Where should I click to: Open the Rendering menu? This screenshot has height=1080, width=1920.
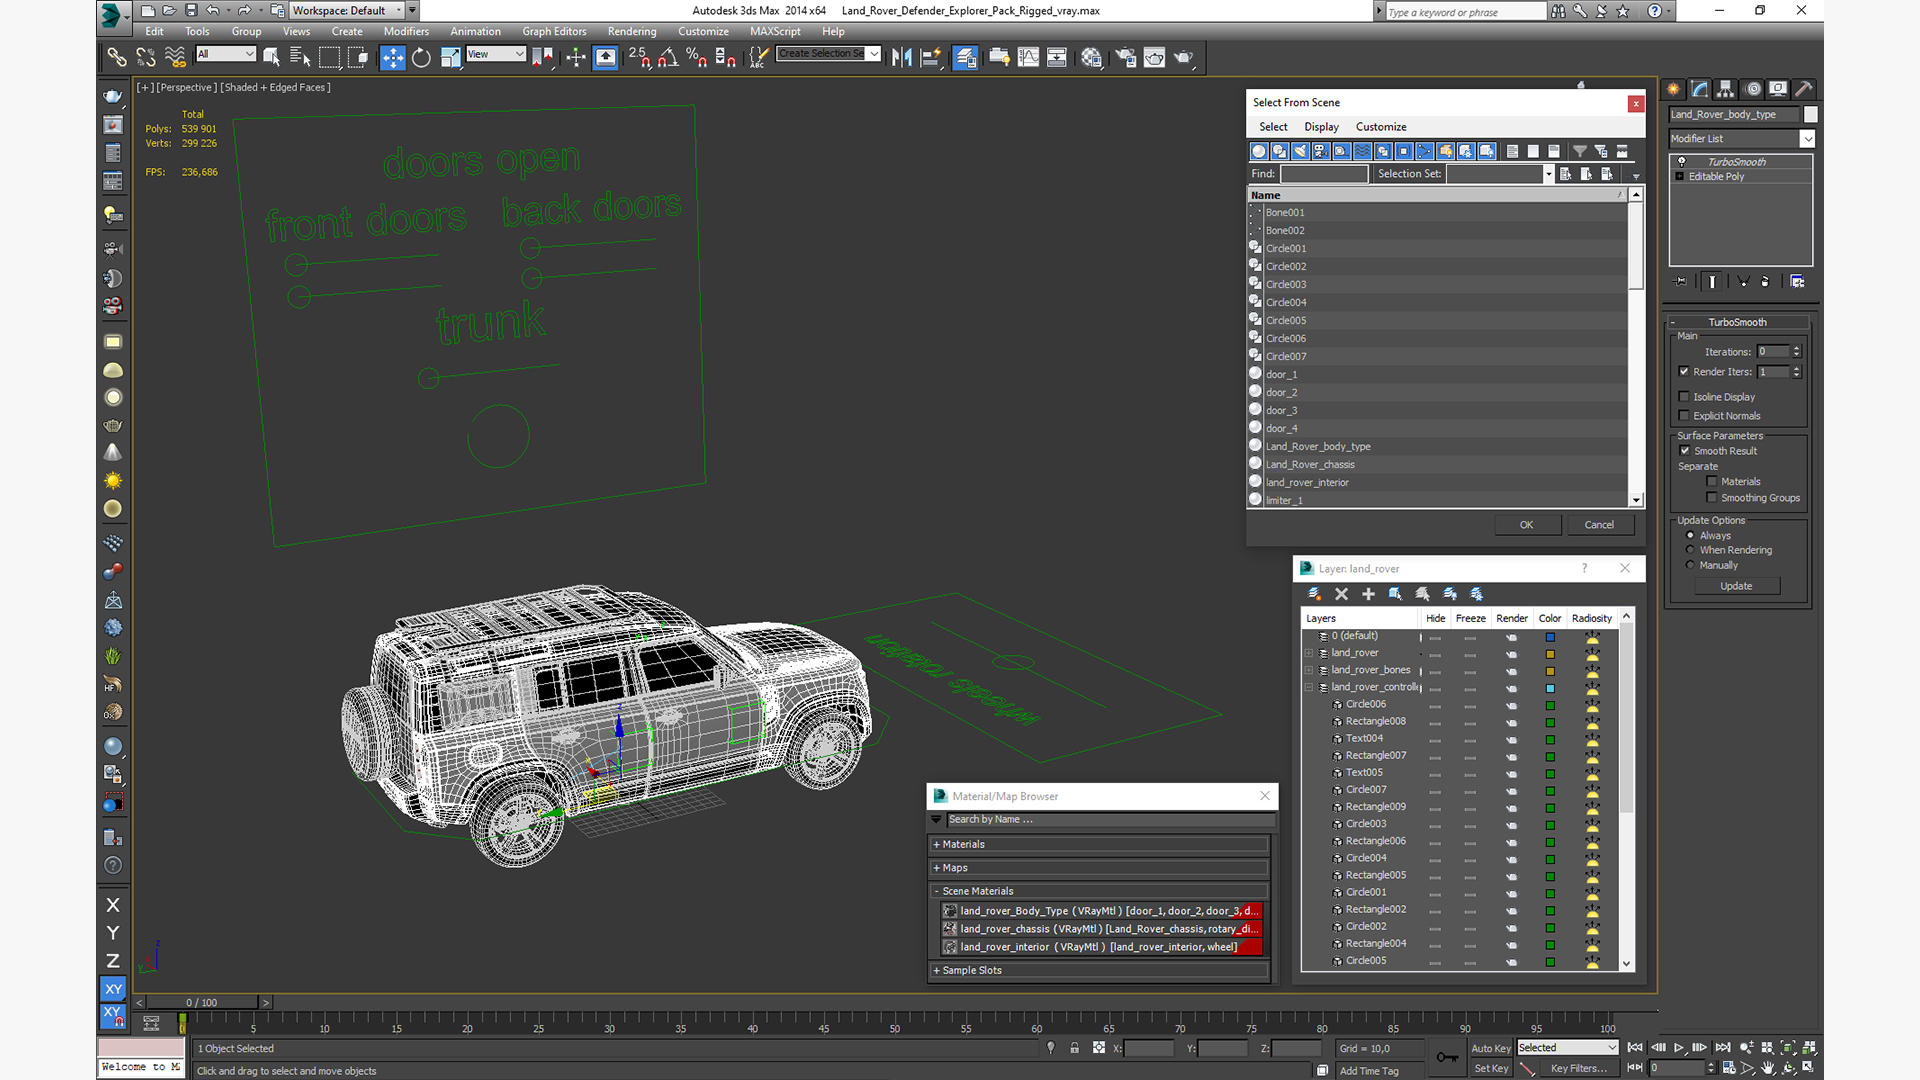(631, 31)
